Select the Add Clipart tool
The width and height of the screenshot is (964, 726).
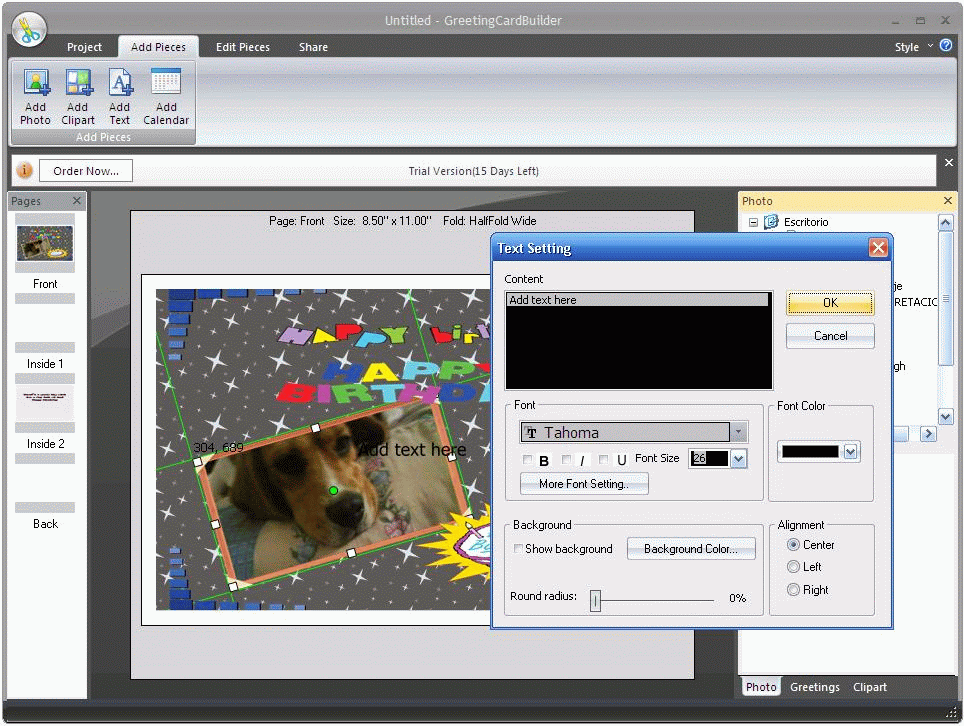77,97
